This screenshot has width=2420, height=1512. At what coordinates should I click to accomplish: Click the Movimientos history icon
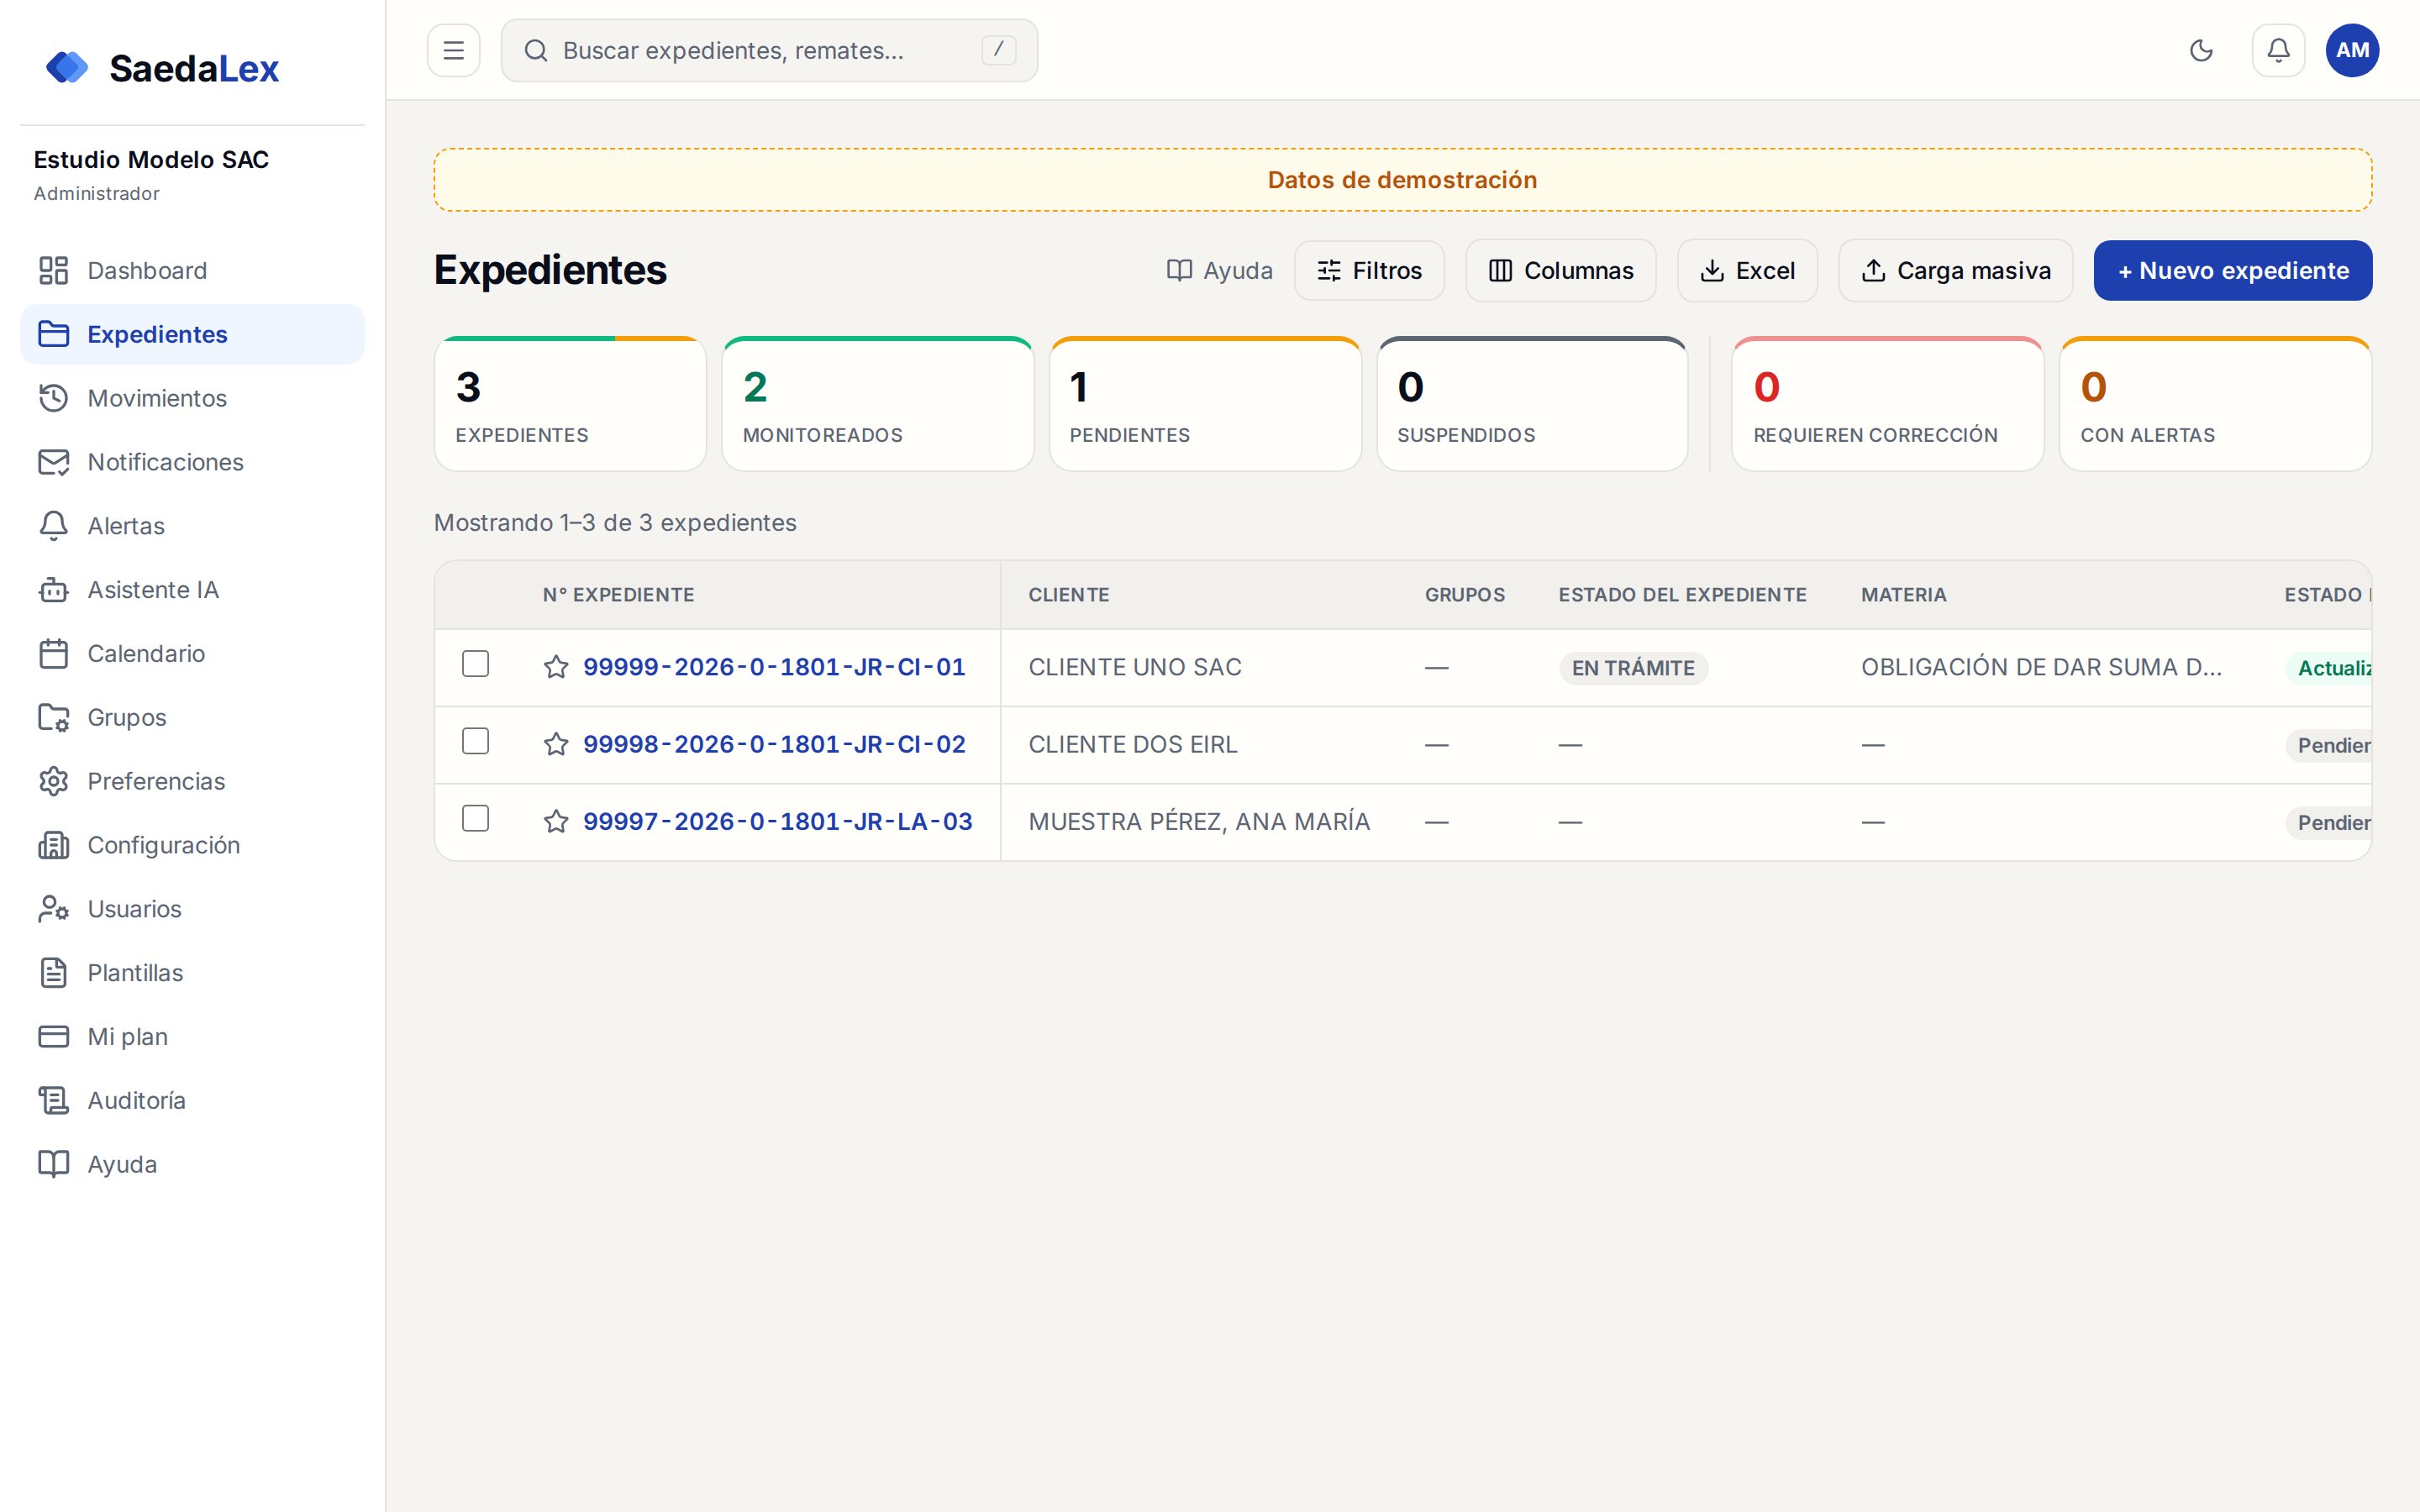coord(53,398)
